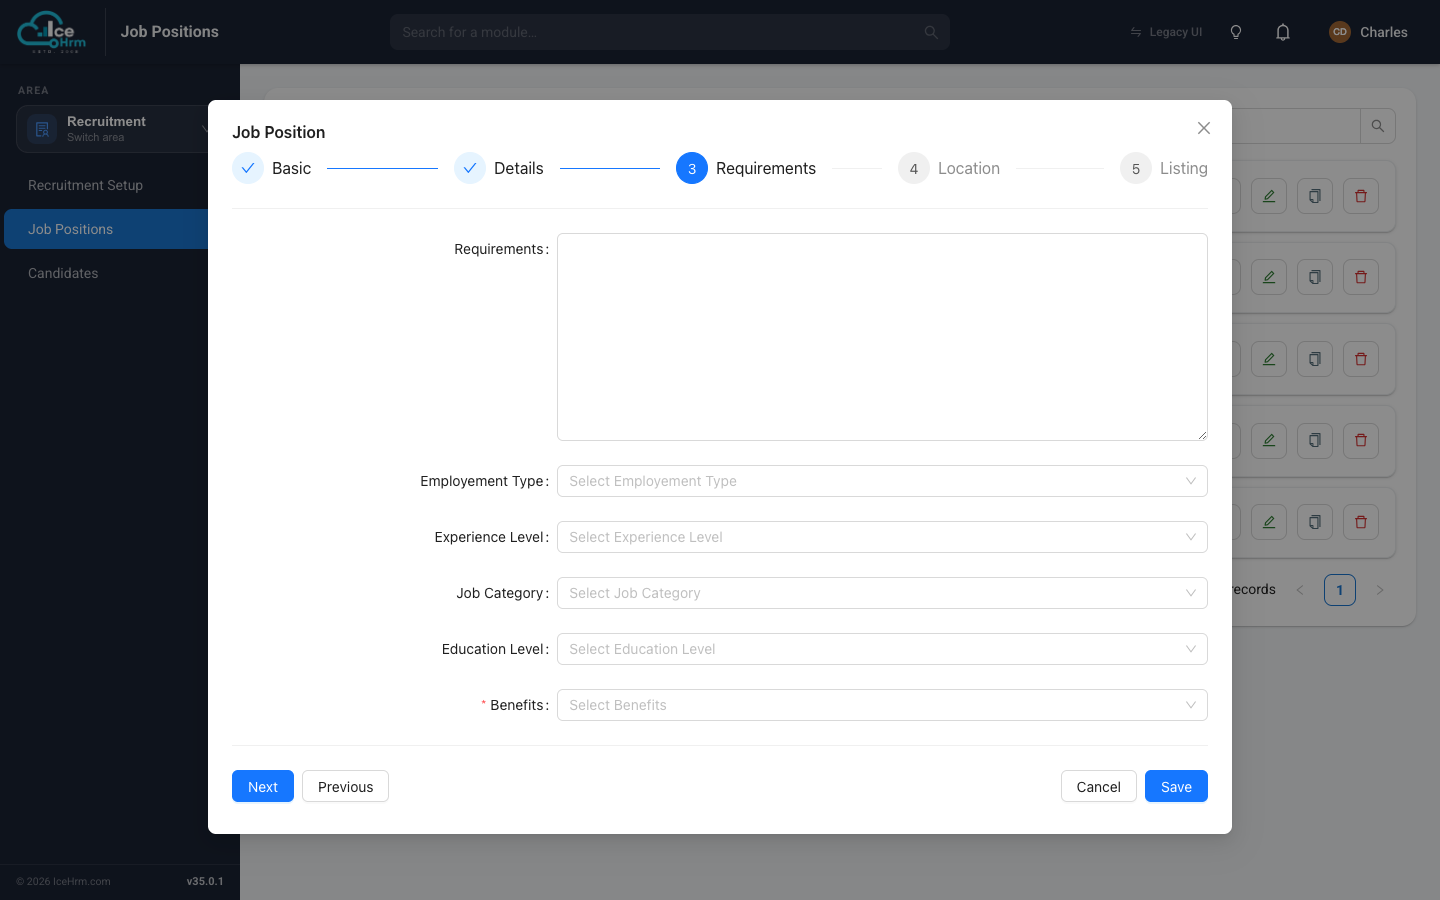Close the Job Position dialog

click(x=1204, y=128)
